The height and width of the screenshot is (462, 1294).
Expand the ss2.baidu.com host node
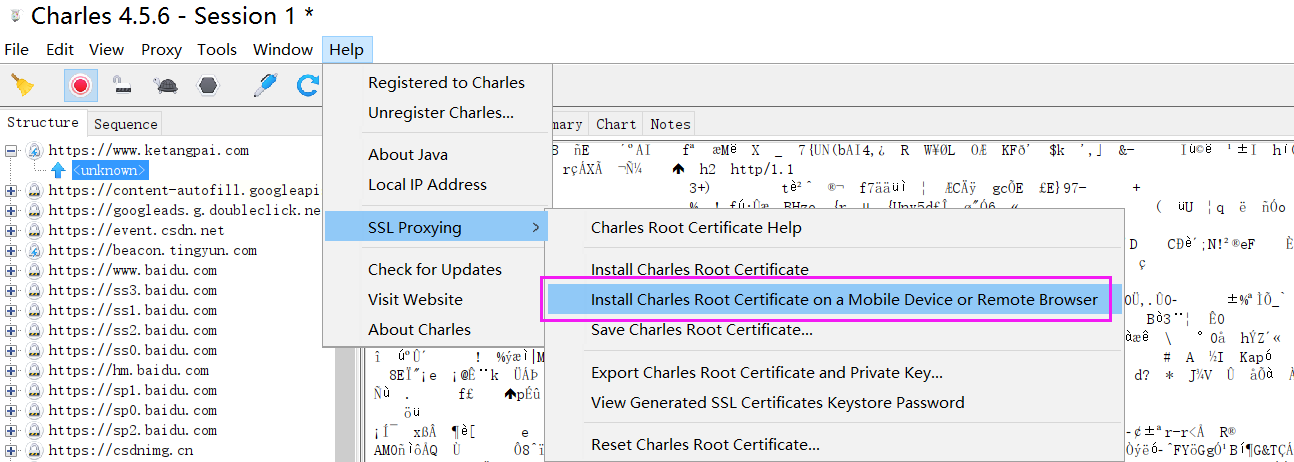11,331
